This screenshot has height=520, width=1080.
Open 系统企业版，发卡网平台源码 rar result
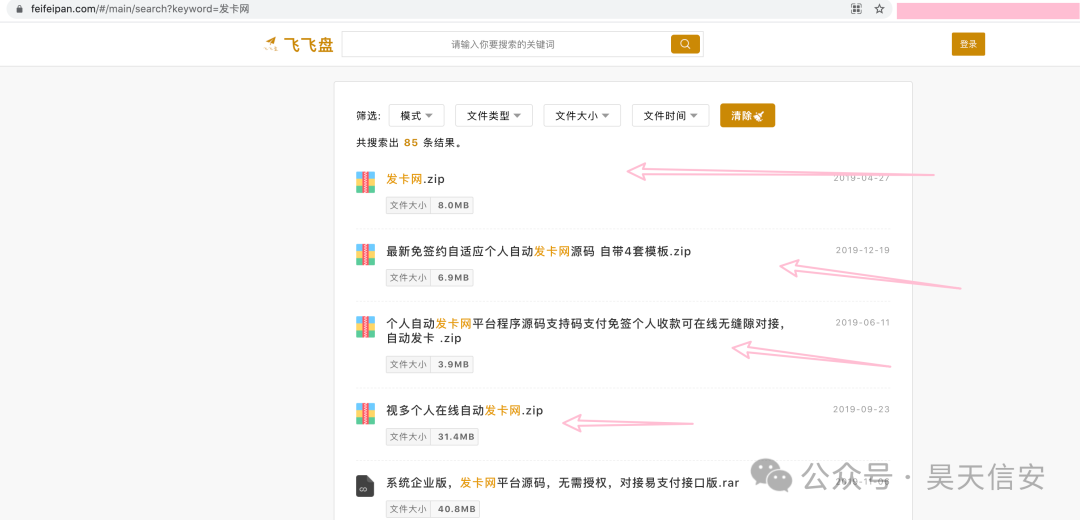pos(563,483)
